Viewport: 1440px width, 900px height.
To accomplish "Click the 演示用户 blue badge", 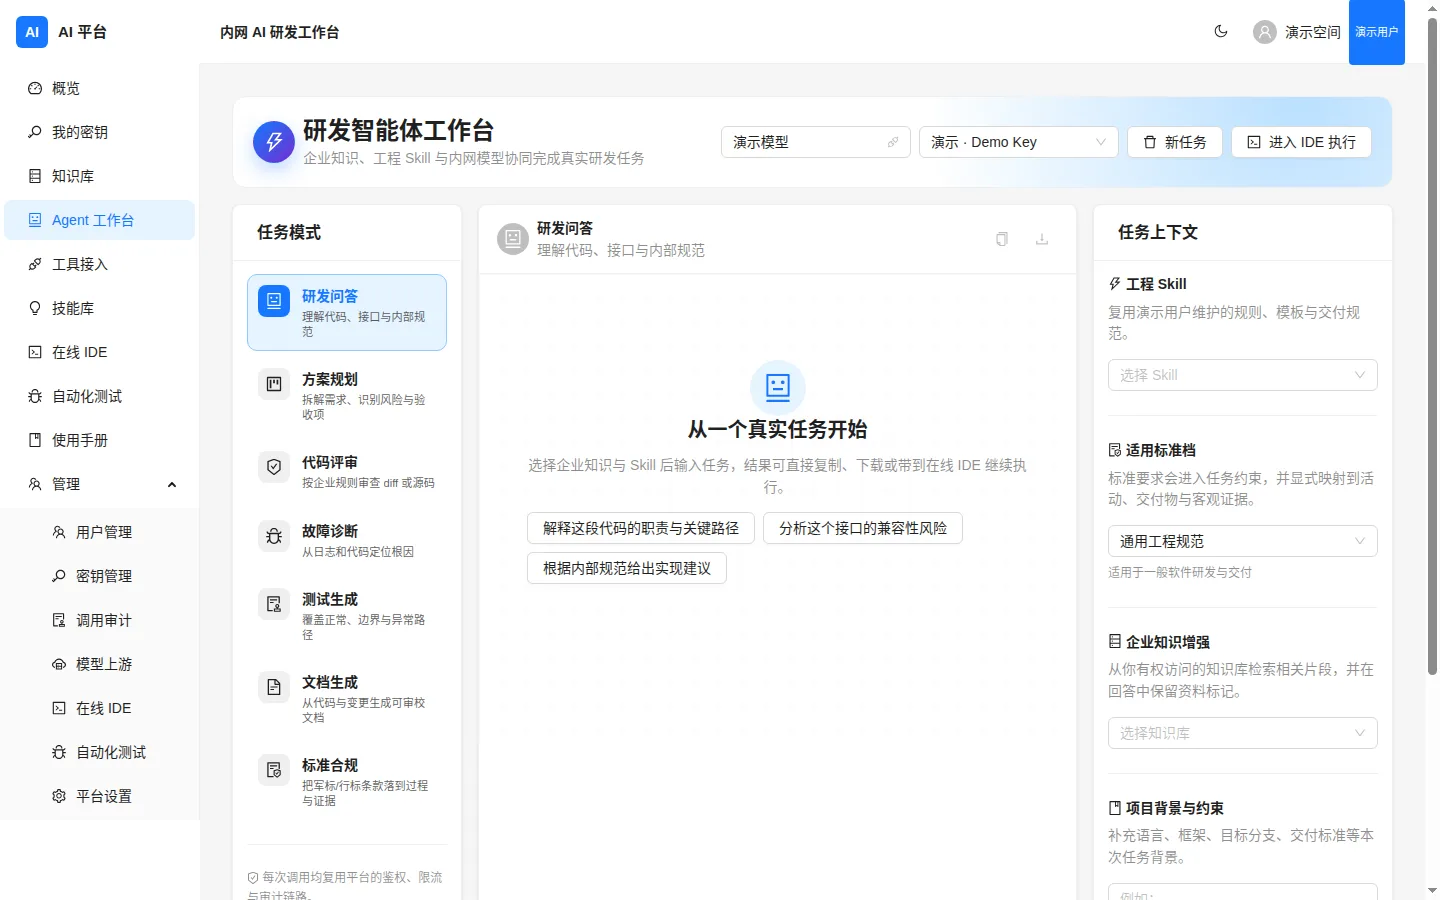I will pyautogui.click(x=1377, y=32).
